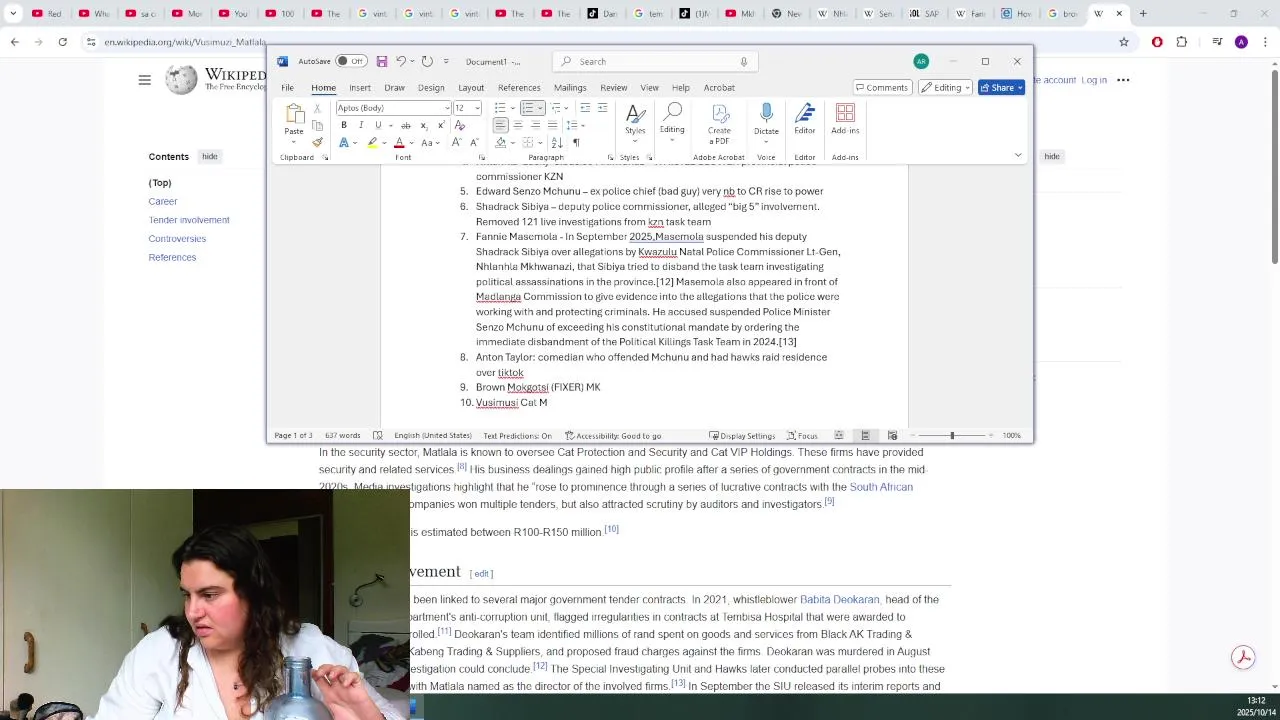Adjust the Word zoom slider
1280x720 pixels.
click(x=952, y=435)
